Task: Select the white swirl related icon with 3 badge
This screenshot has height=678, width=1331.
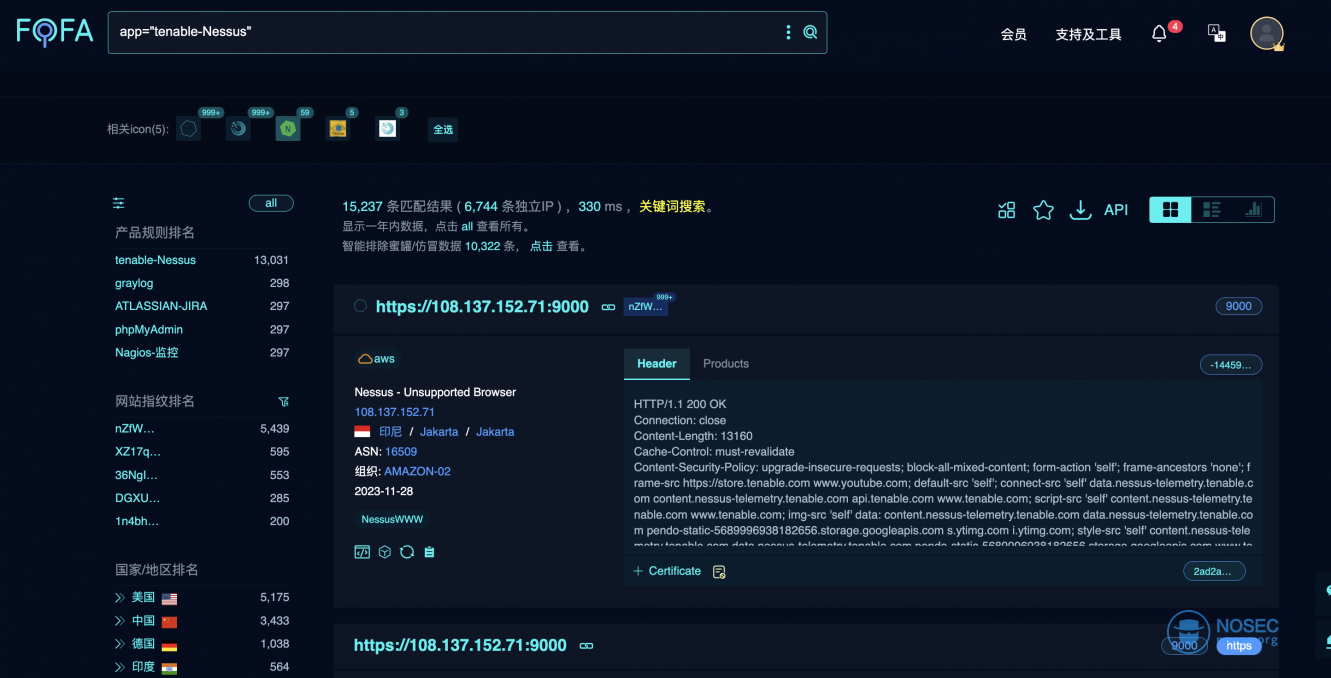Action: point(387,129)
